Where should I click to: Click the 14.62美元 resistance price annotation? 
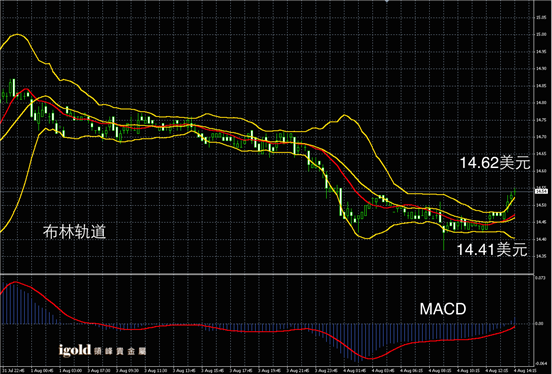click(495, 163)
